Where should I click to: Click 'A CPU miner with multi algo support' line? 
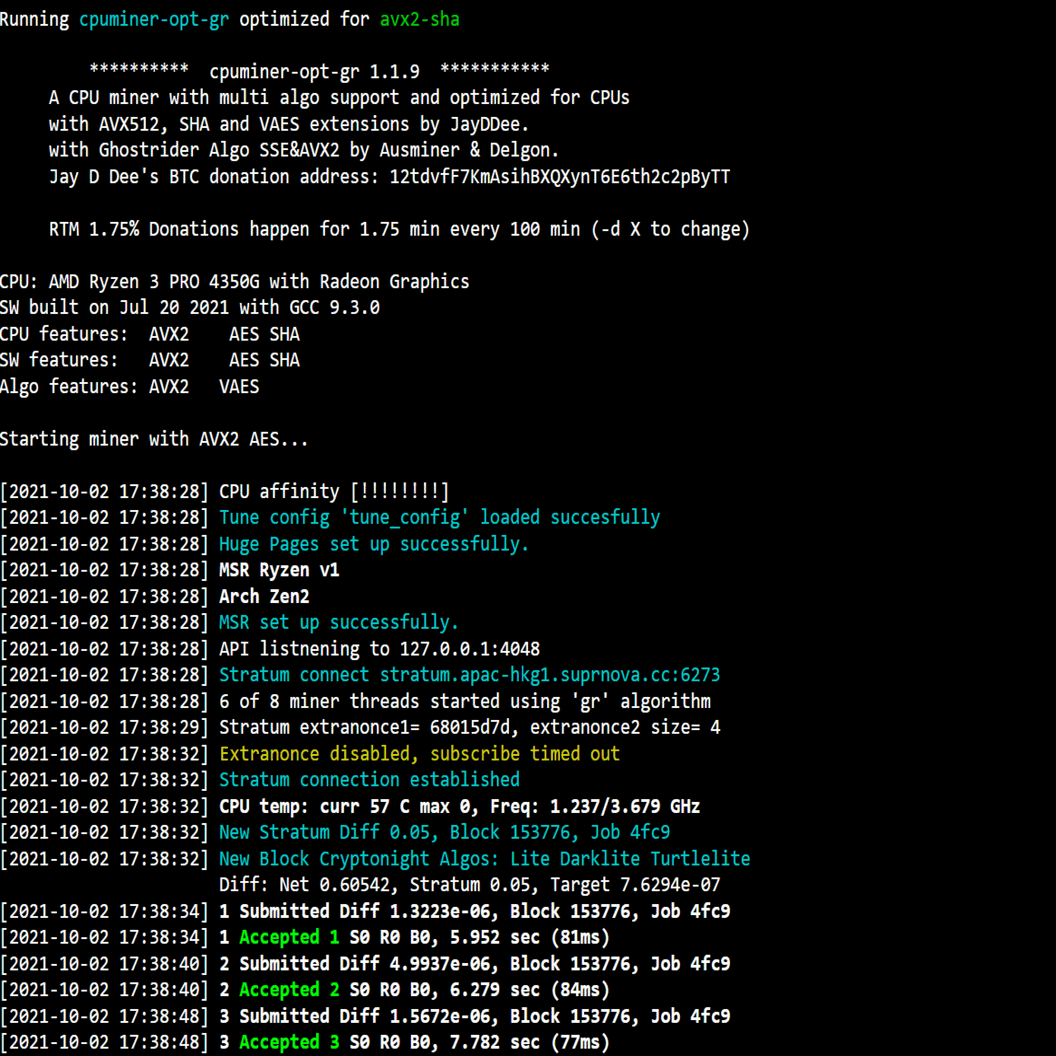point(339,98)
